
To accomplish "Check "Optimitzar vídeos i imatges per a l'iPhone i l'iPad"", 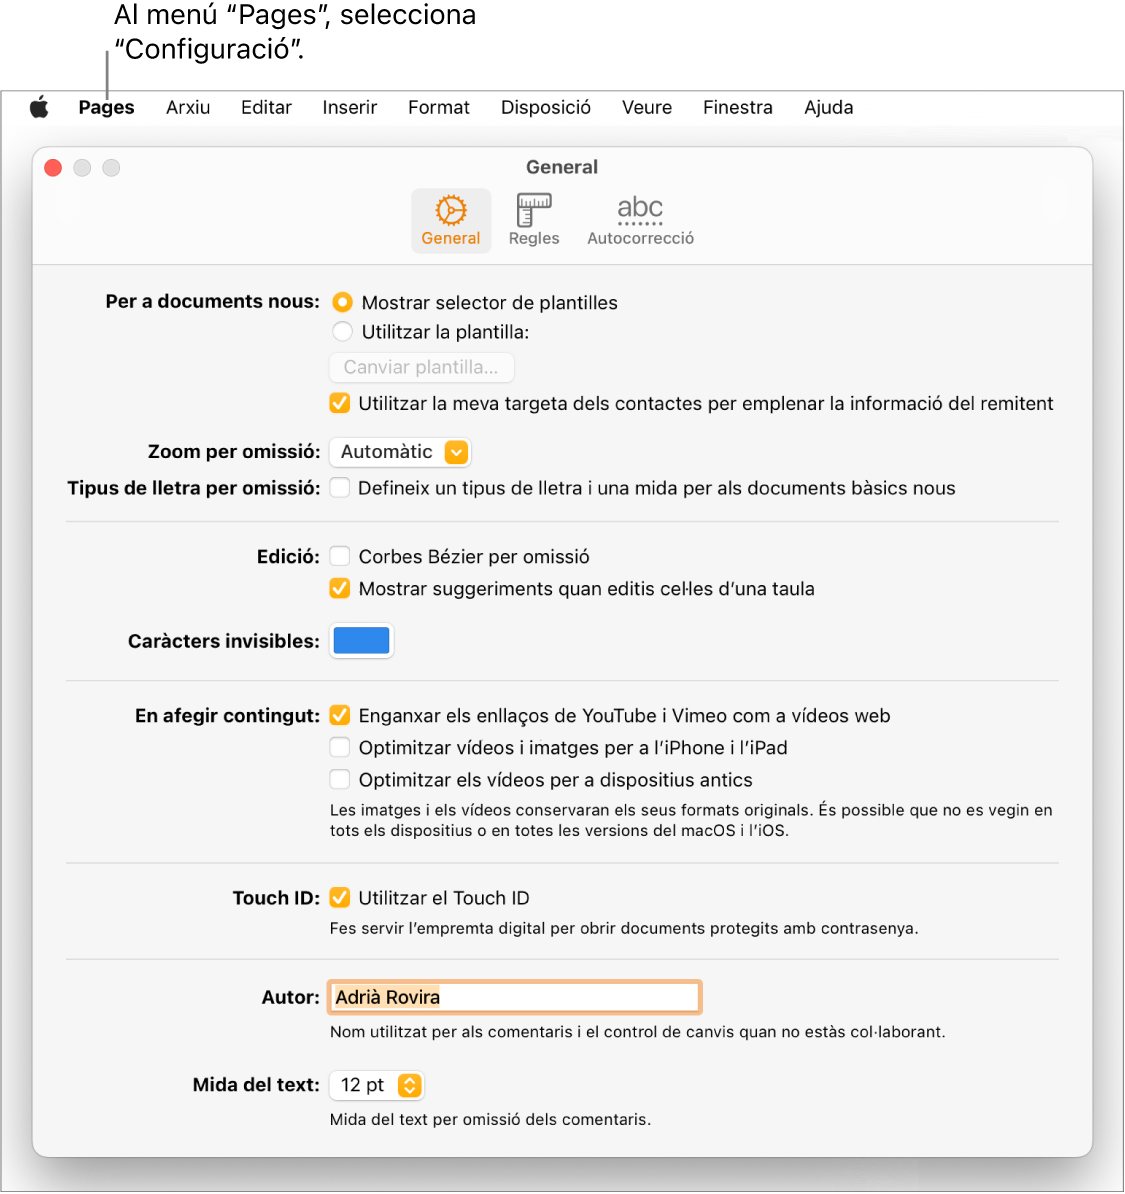I will tap(340, 747).
